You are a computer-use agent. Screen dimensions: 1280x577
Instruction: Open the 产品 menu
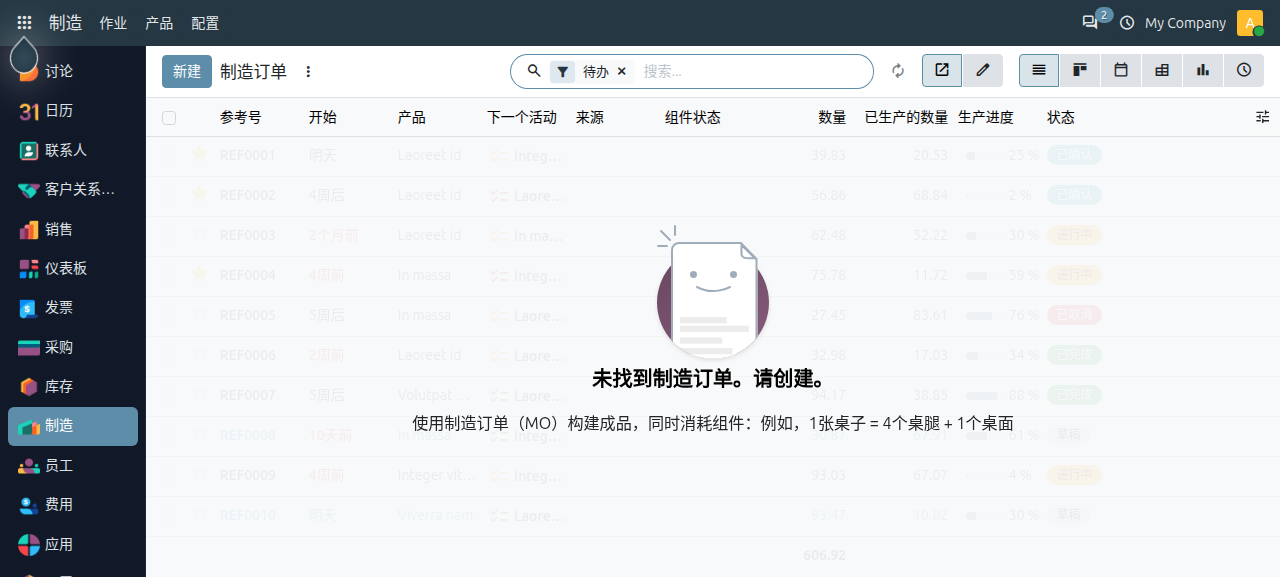159,23
